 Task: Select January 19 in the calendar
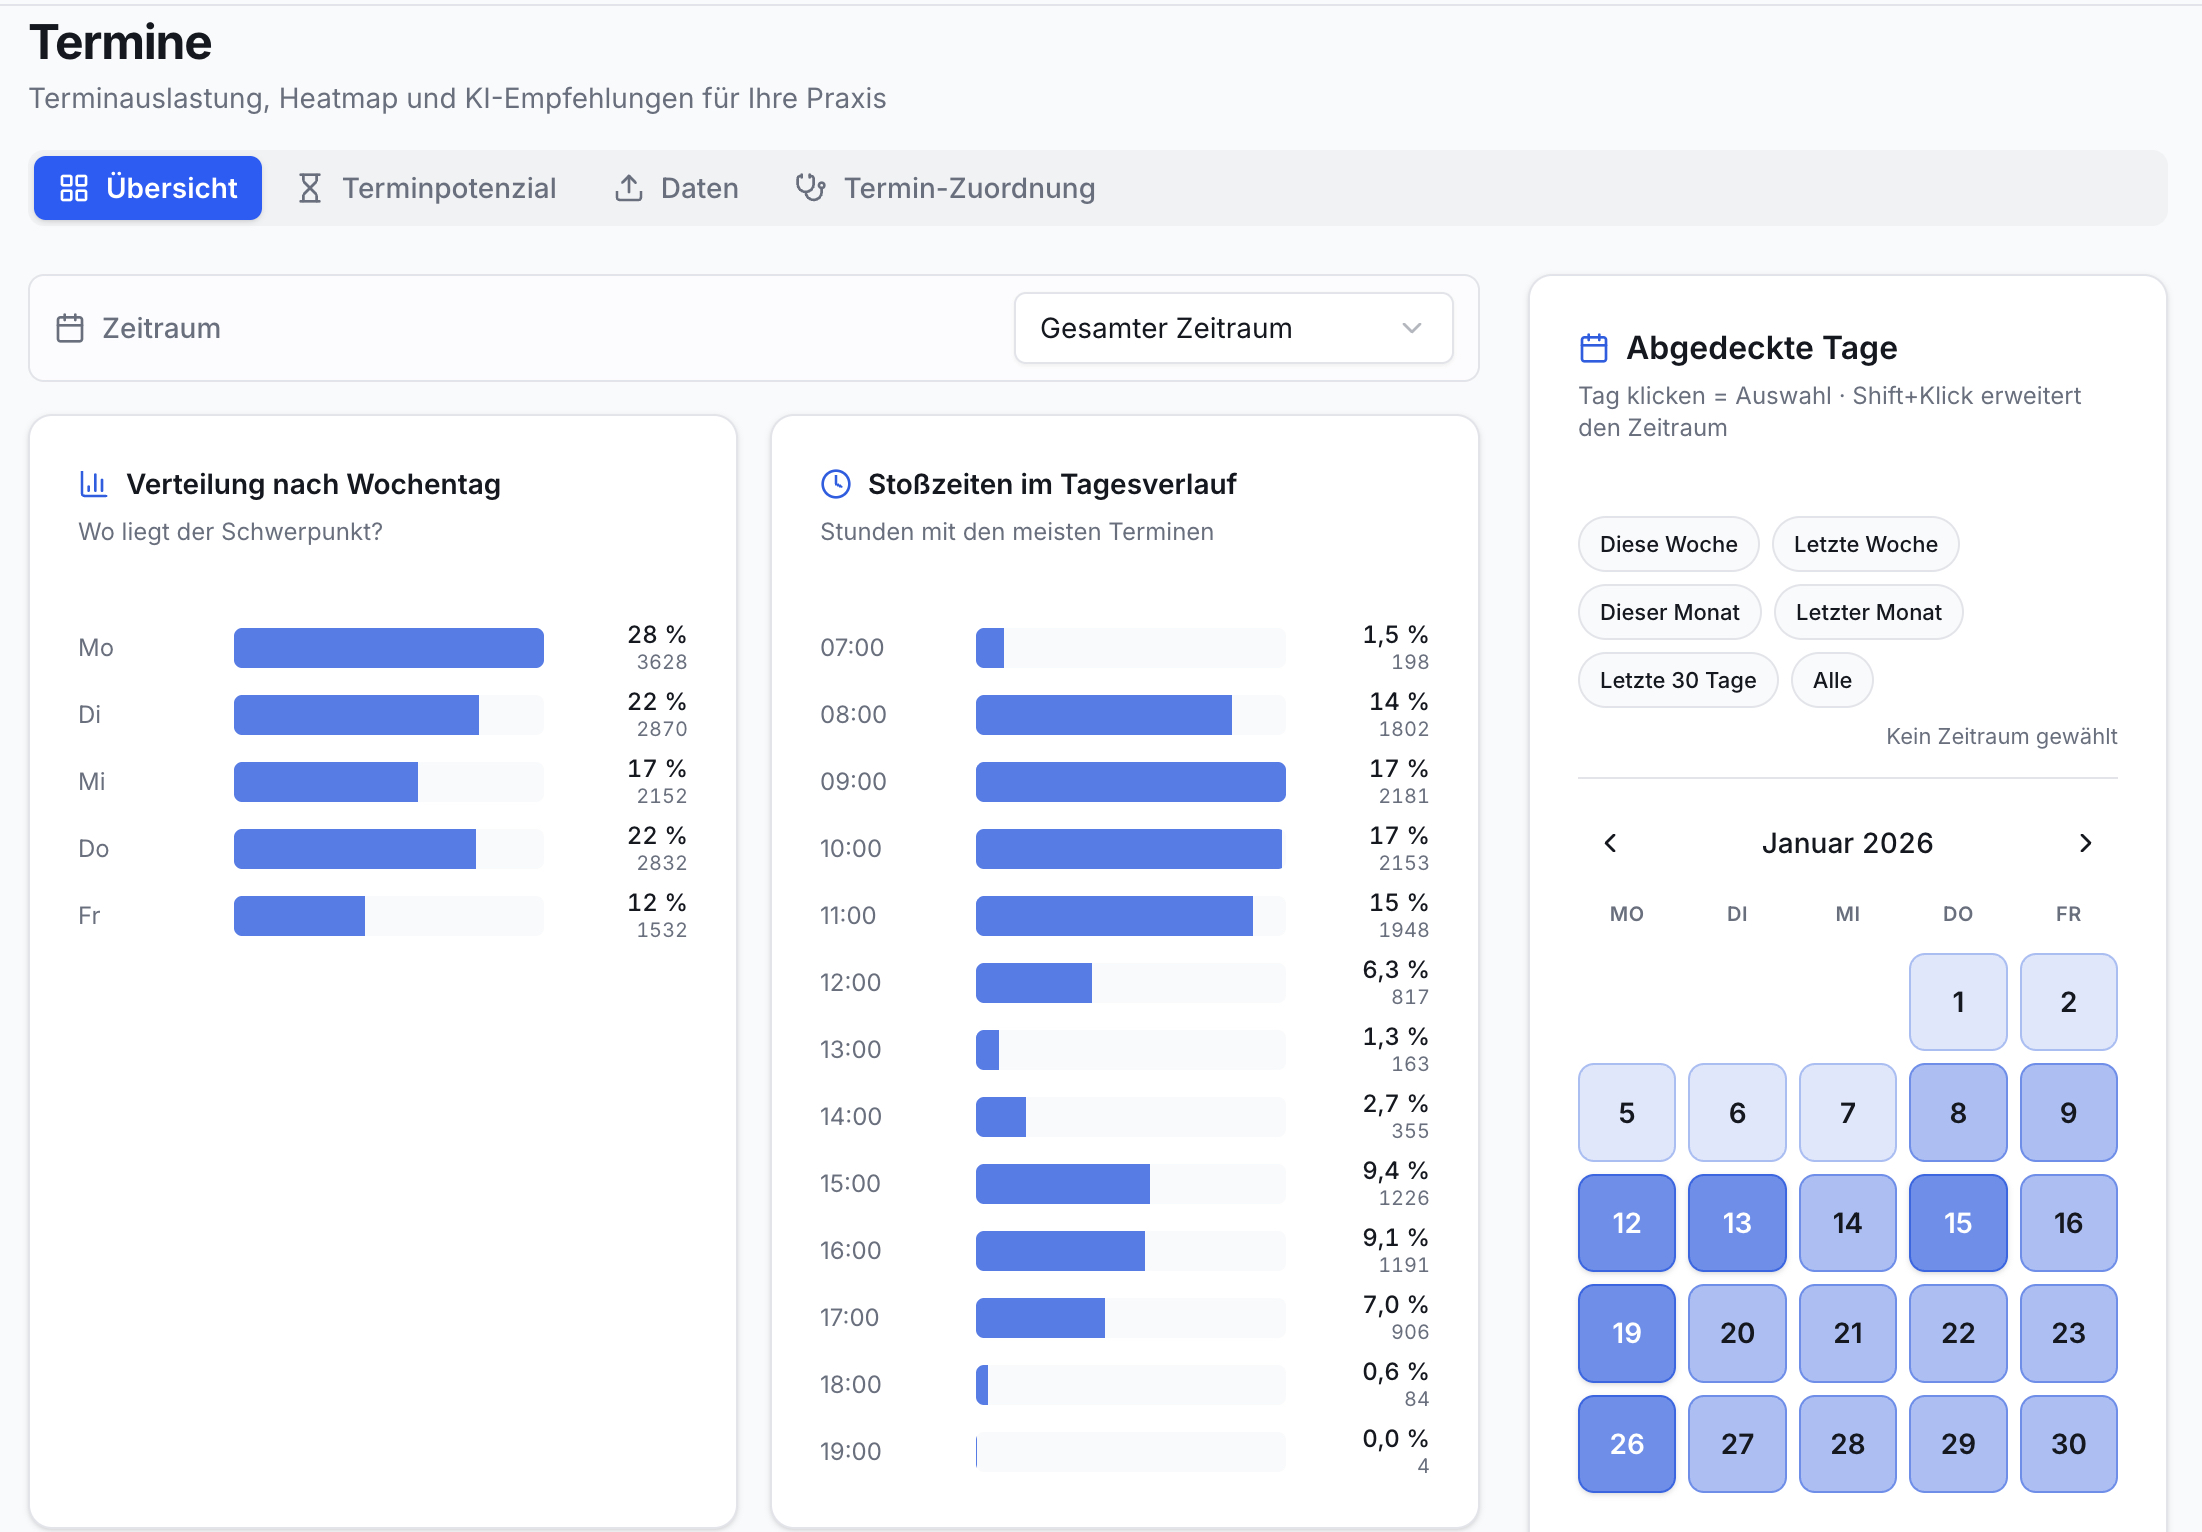(1627, 1333)
